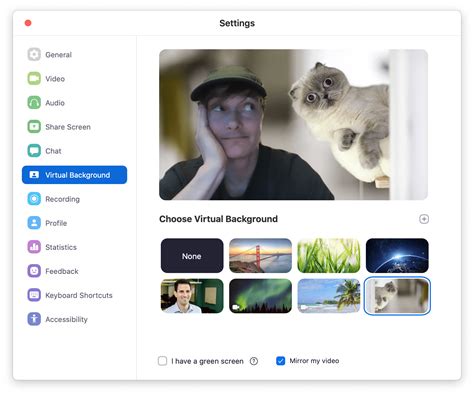Click the Video camera icon in sidebar
Viewport: 474px width, 395px height.
34,79
